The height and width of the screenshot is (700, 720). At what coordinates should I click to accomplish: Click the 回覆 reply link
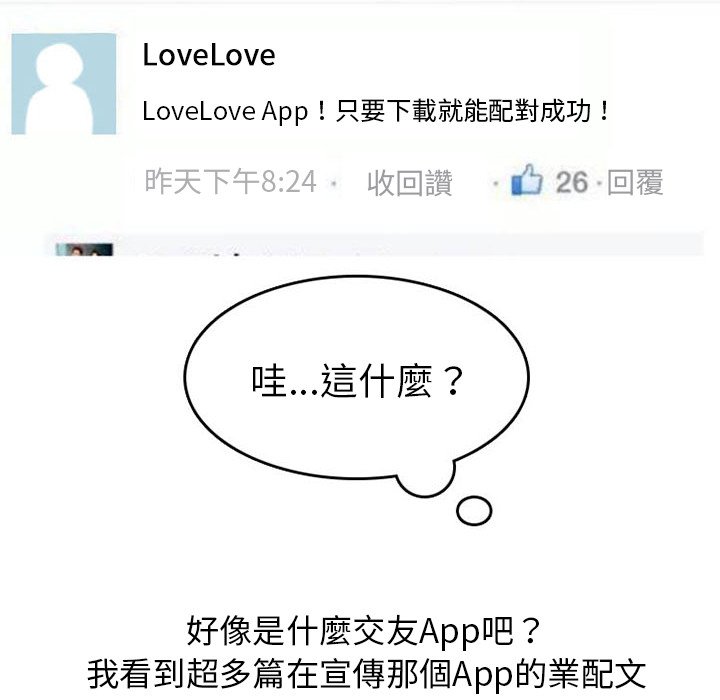[x=635, y=182]
